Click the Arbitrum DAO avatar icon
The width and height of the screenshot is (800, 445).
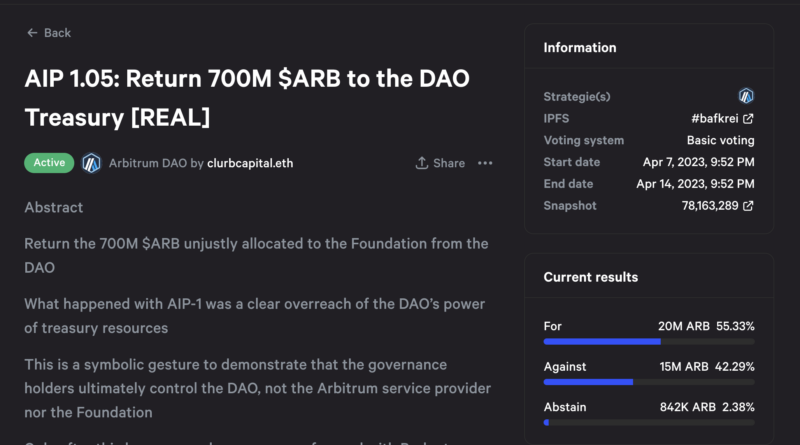point(91,162)
